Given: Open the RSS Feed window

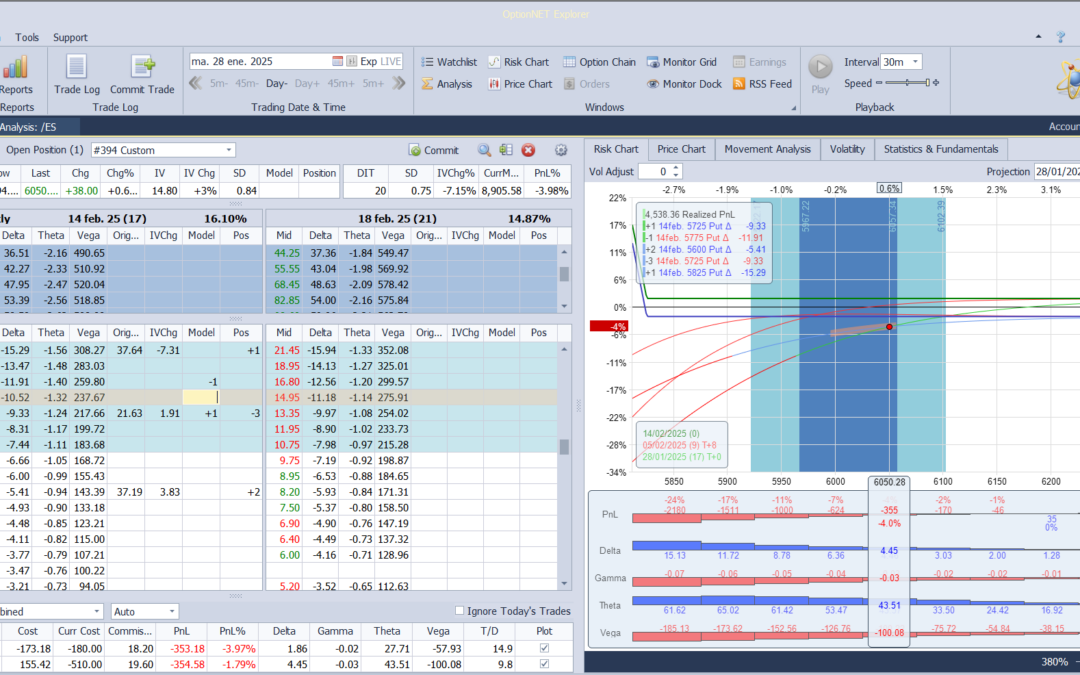Looking at the screenshot, I should pos(762,84).
